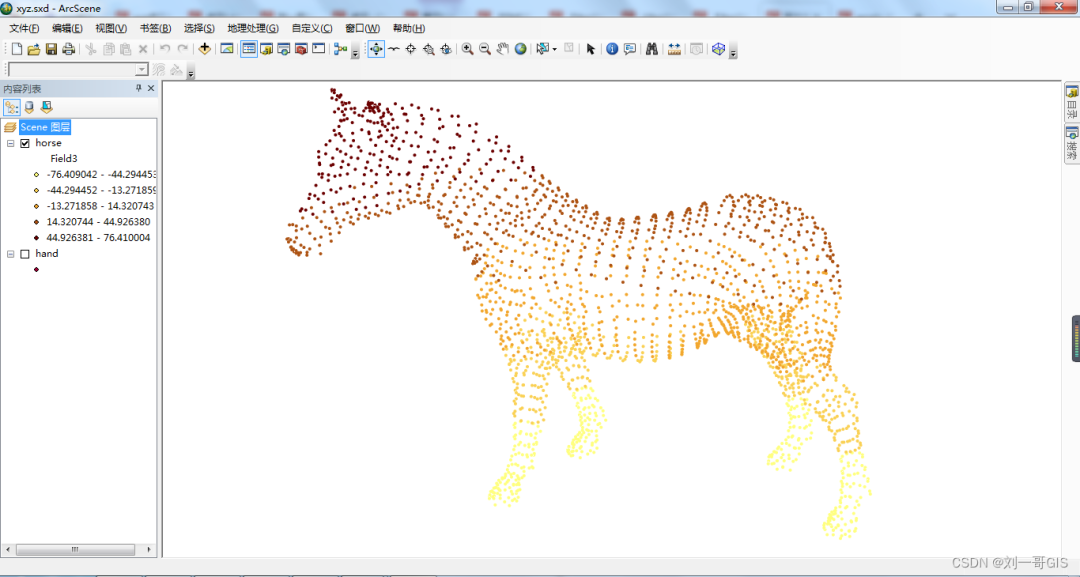Activate the HTML Popup tool
Viewport: 1080px width, 577px height.
(x=630, y=49)
